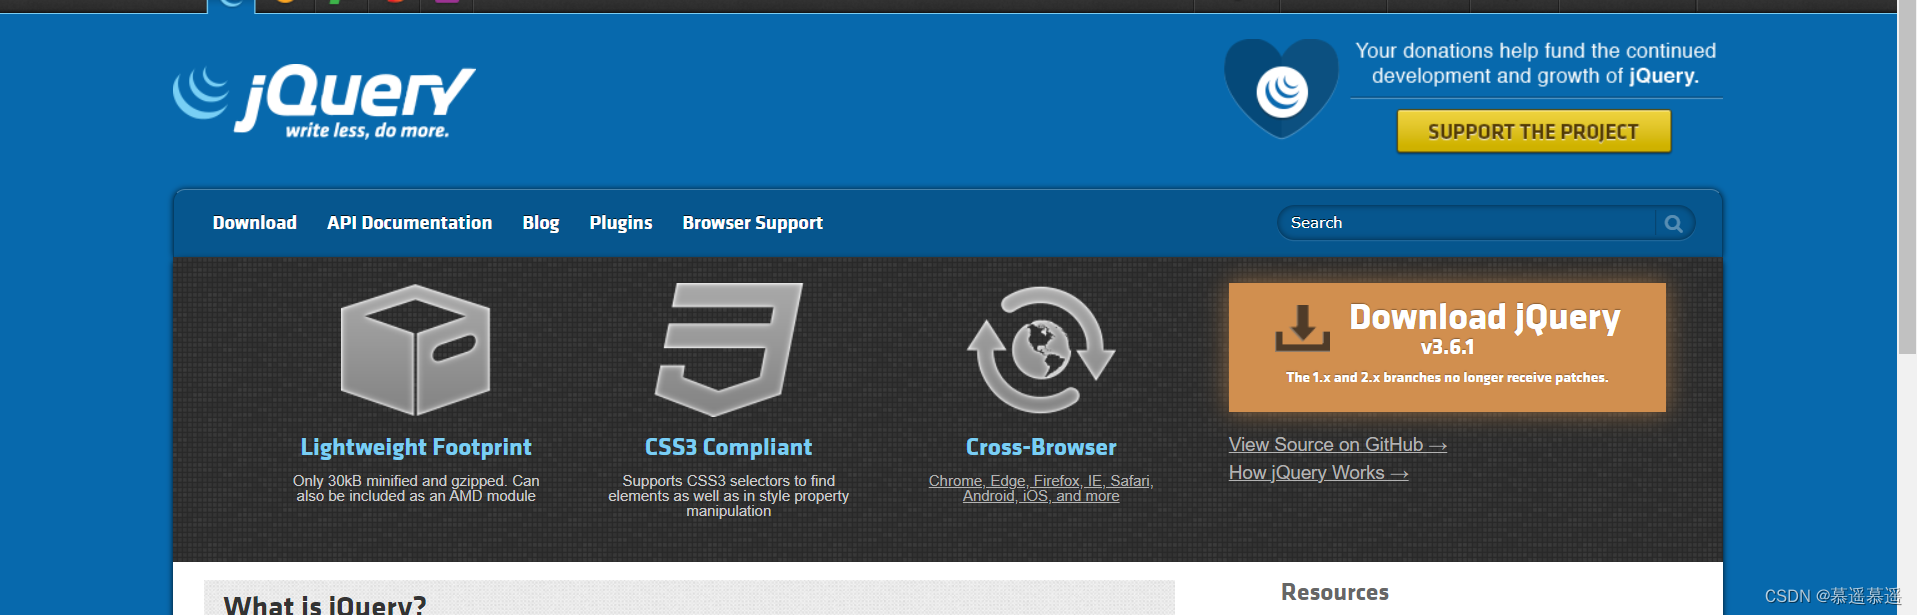Open the Plugins menu item
1917x615 pixels.
(x=621, y=223)
